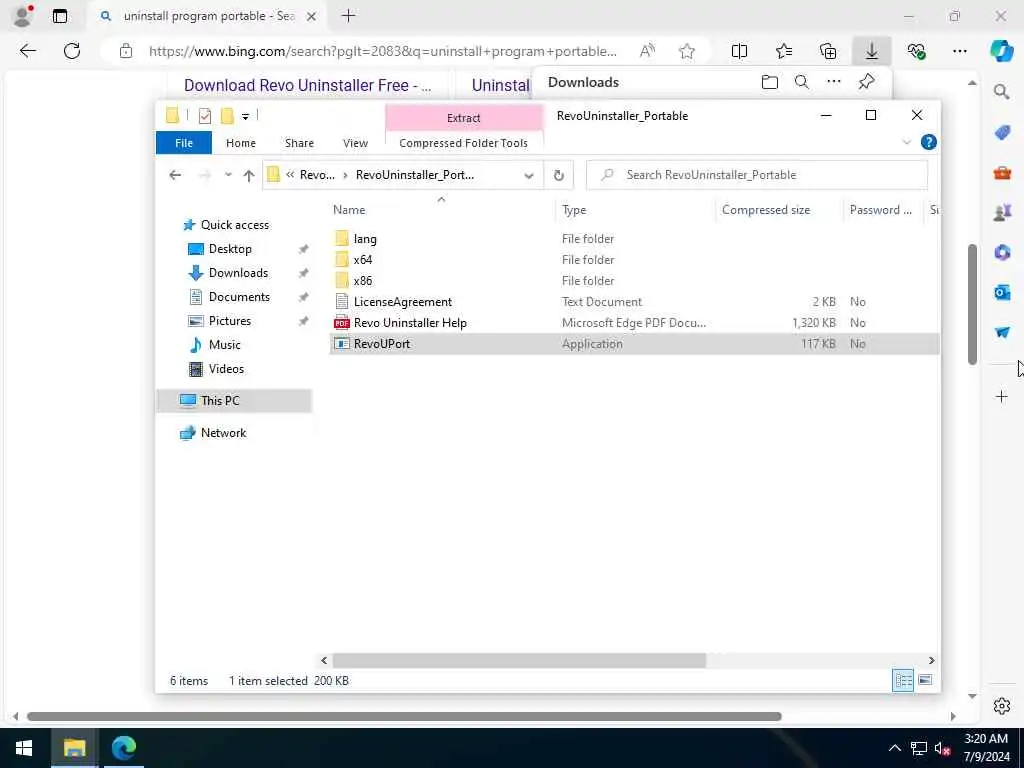
Task: Search downloads in Downloads panel
Action: (802, 82)
